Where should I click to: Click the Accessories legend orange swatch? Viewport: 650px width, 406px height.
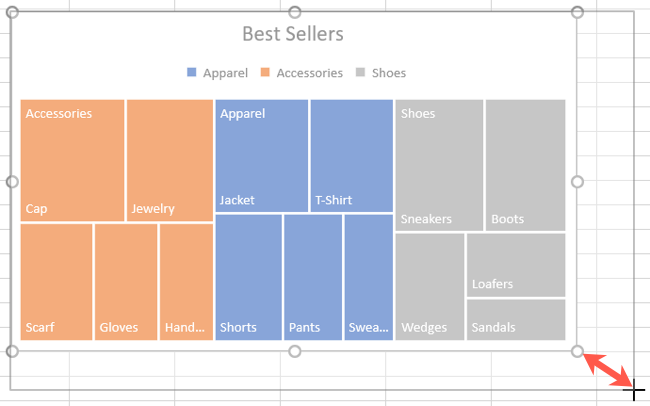coord(266,73)
